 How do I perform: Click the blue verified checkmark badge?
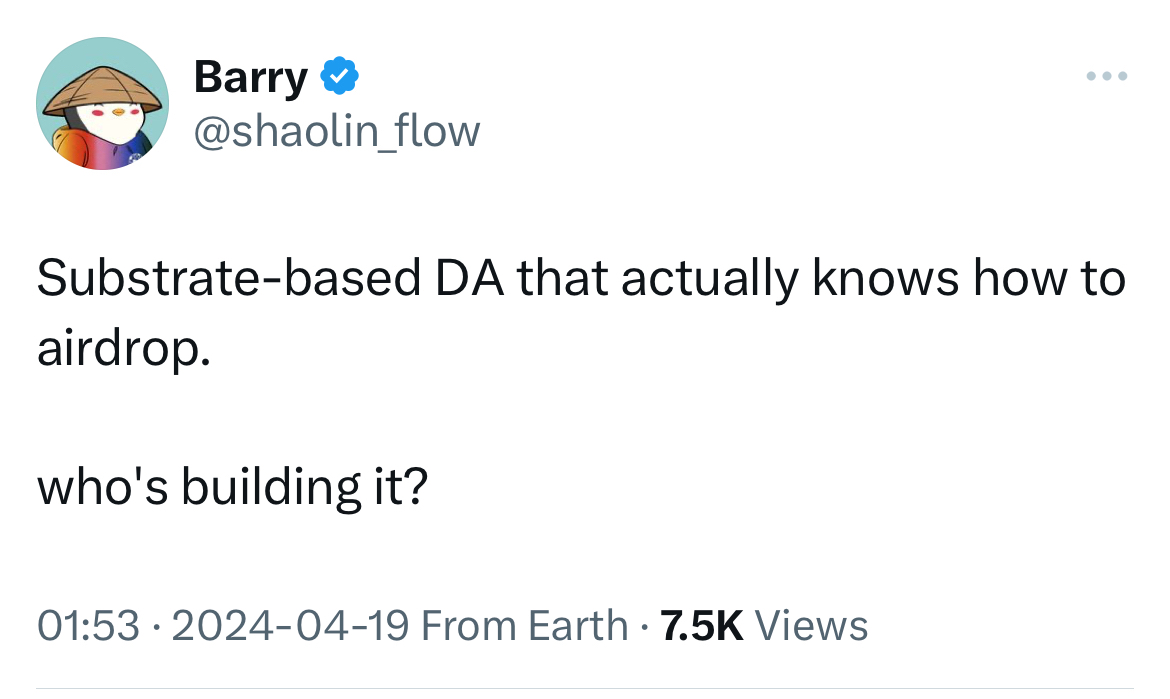(338, 75)
